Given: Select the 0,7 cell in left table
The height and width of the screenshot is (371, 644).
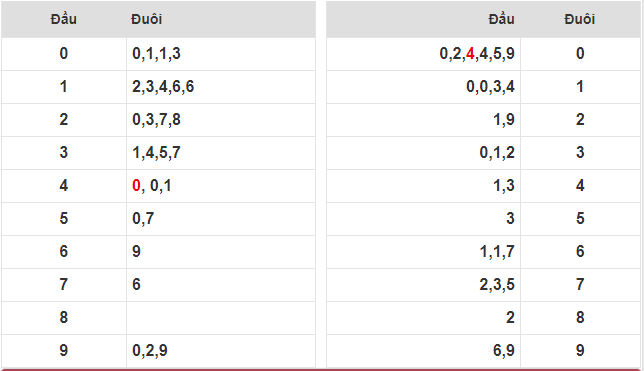Looking at the screenshot, I should [221, 219].
